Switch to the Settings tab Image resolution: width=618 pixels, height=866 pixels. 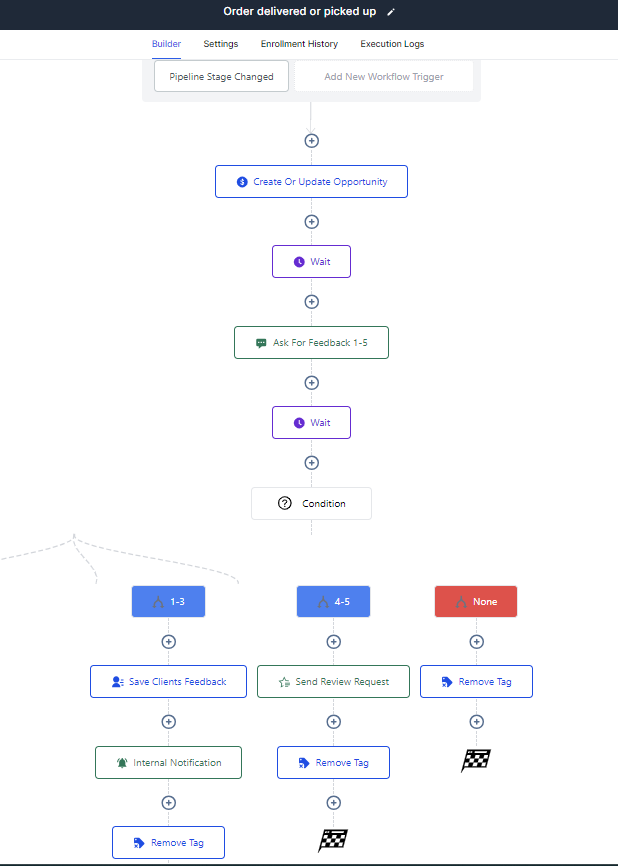pyautogui.click(x=220, y=44)
